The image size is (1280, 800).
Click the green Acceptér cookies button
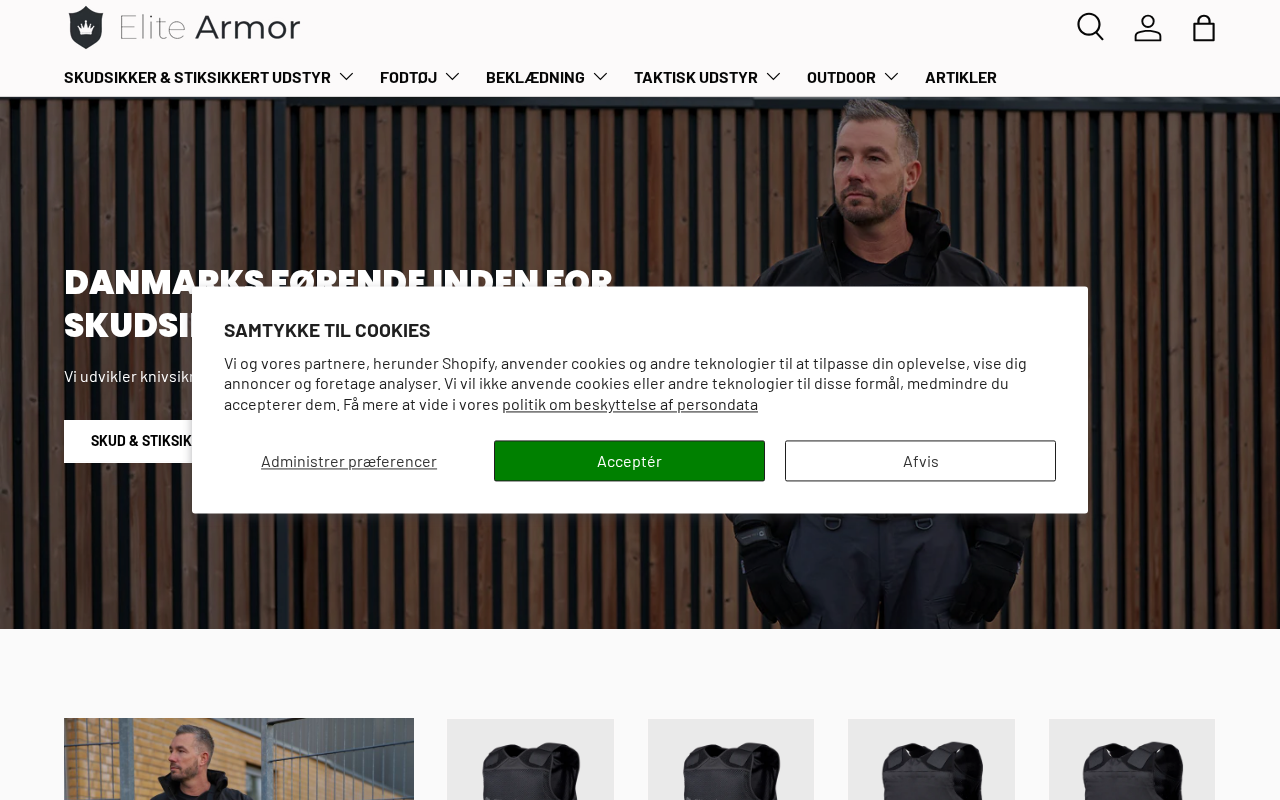[629, 461]
